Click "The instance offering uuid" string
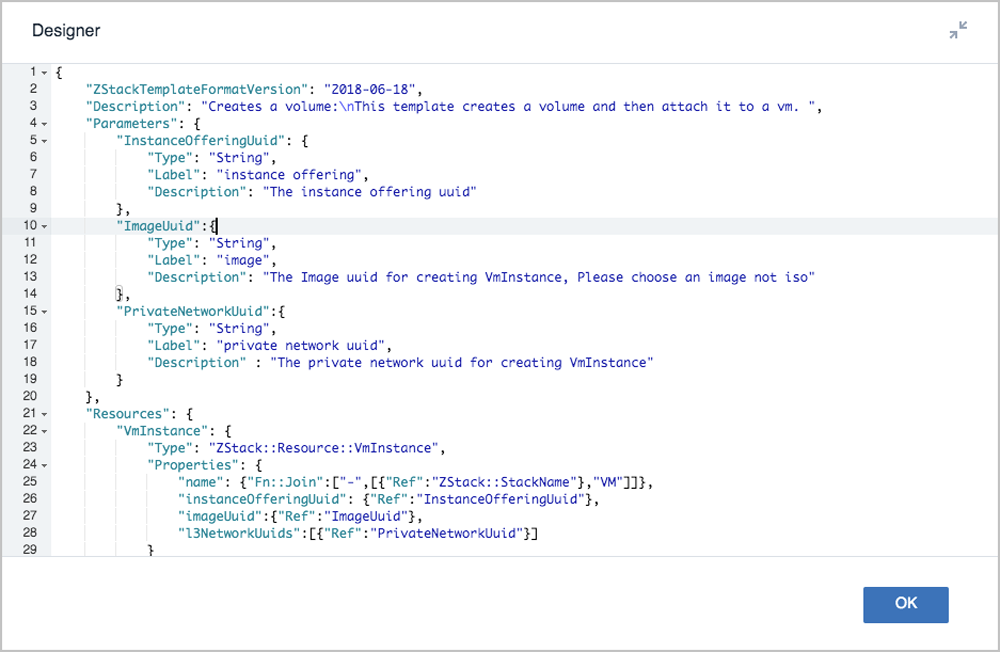 [369, 192]
